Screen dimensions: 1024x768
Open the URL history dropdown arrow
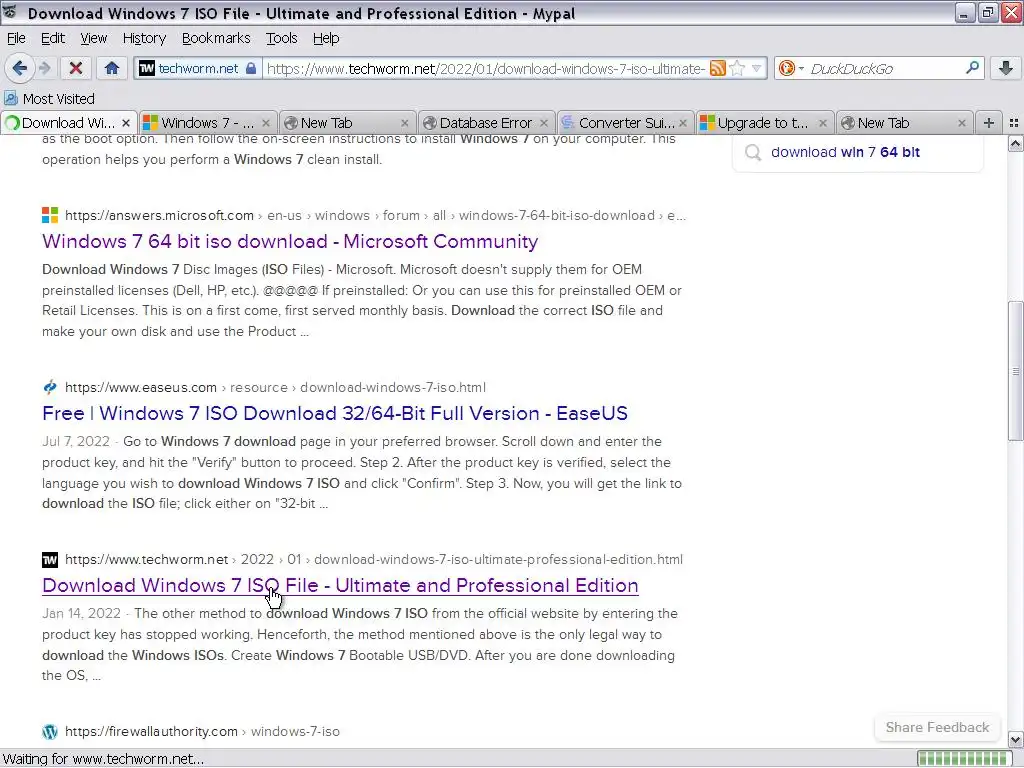[756, 68]
